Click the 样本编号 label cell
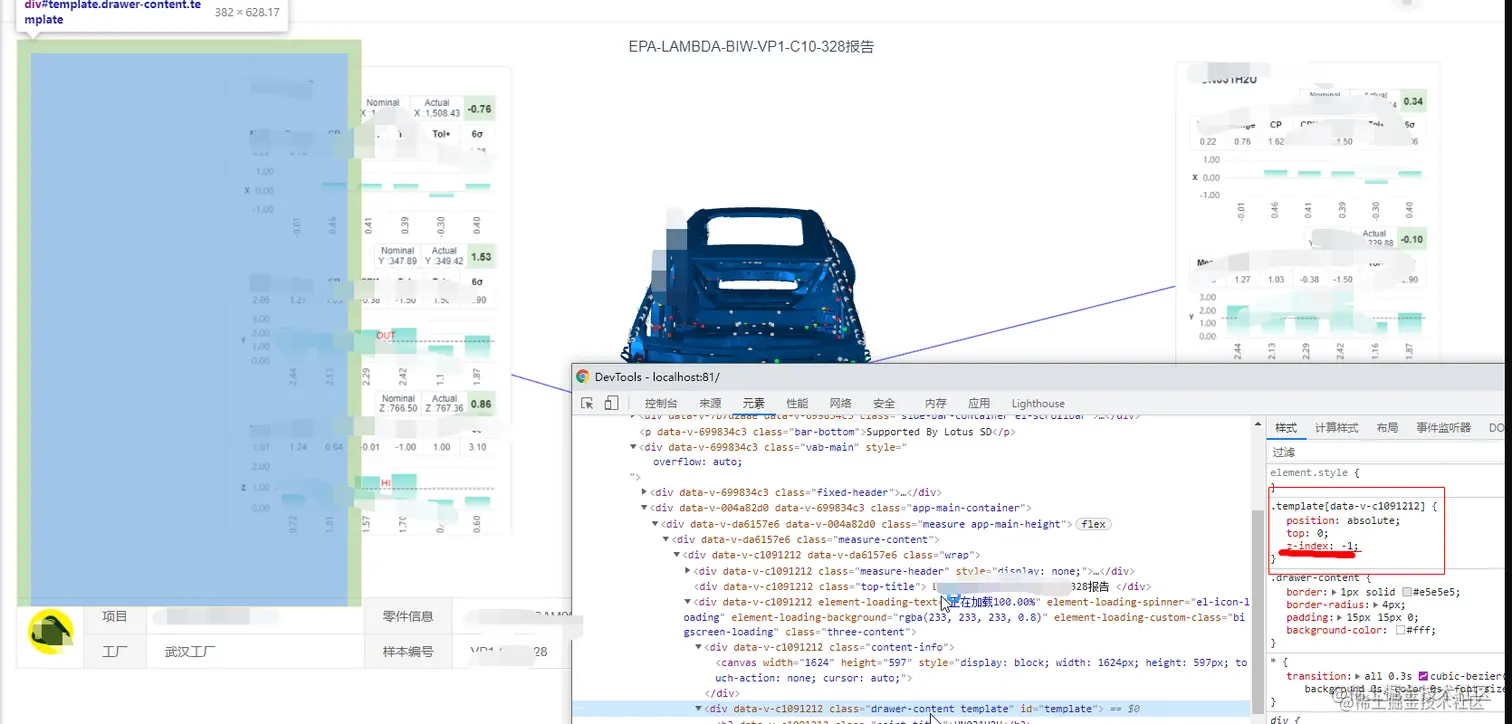This screenshot has width=1512, height=724. 408,651
